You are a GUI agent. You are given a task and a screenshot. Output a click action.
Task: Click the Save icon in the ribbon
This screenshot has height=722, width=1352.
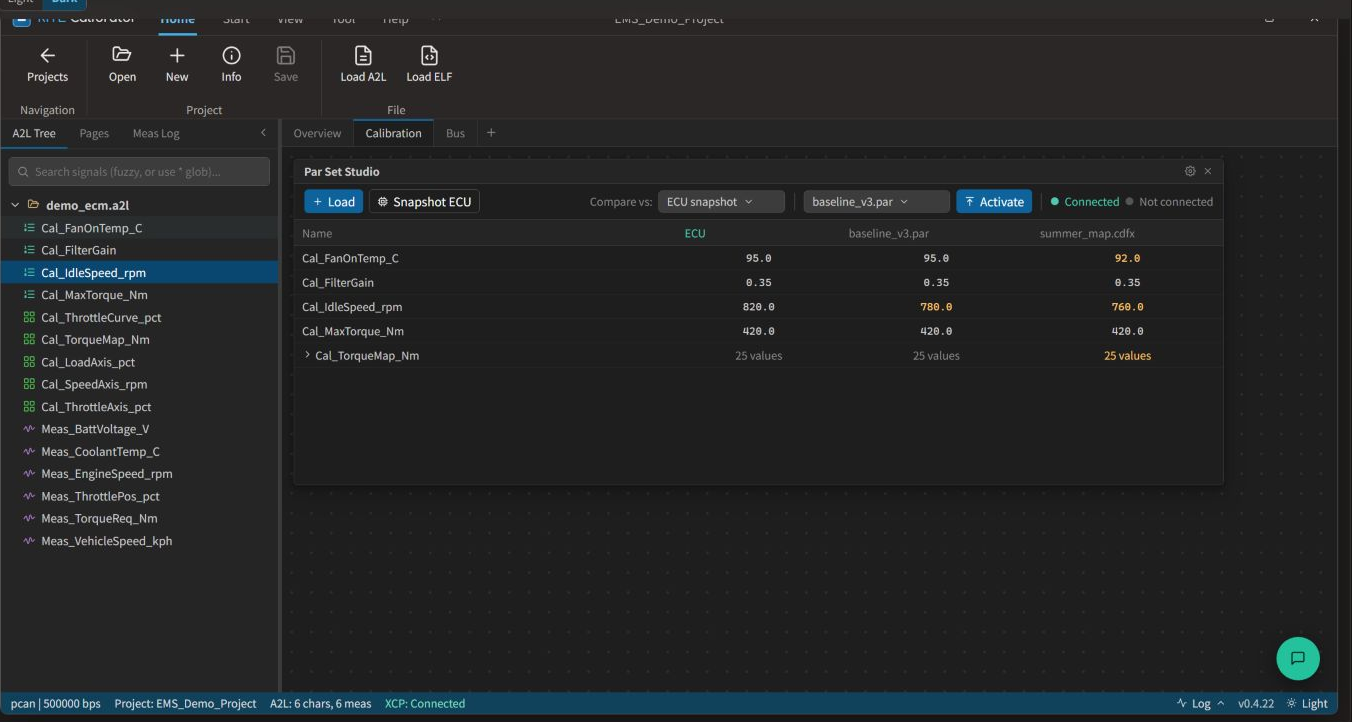pos(286,65)
